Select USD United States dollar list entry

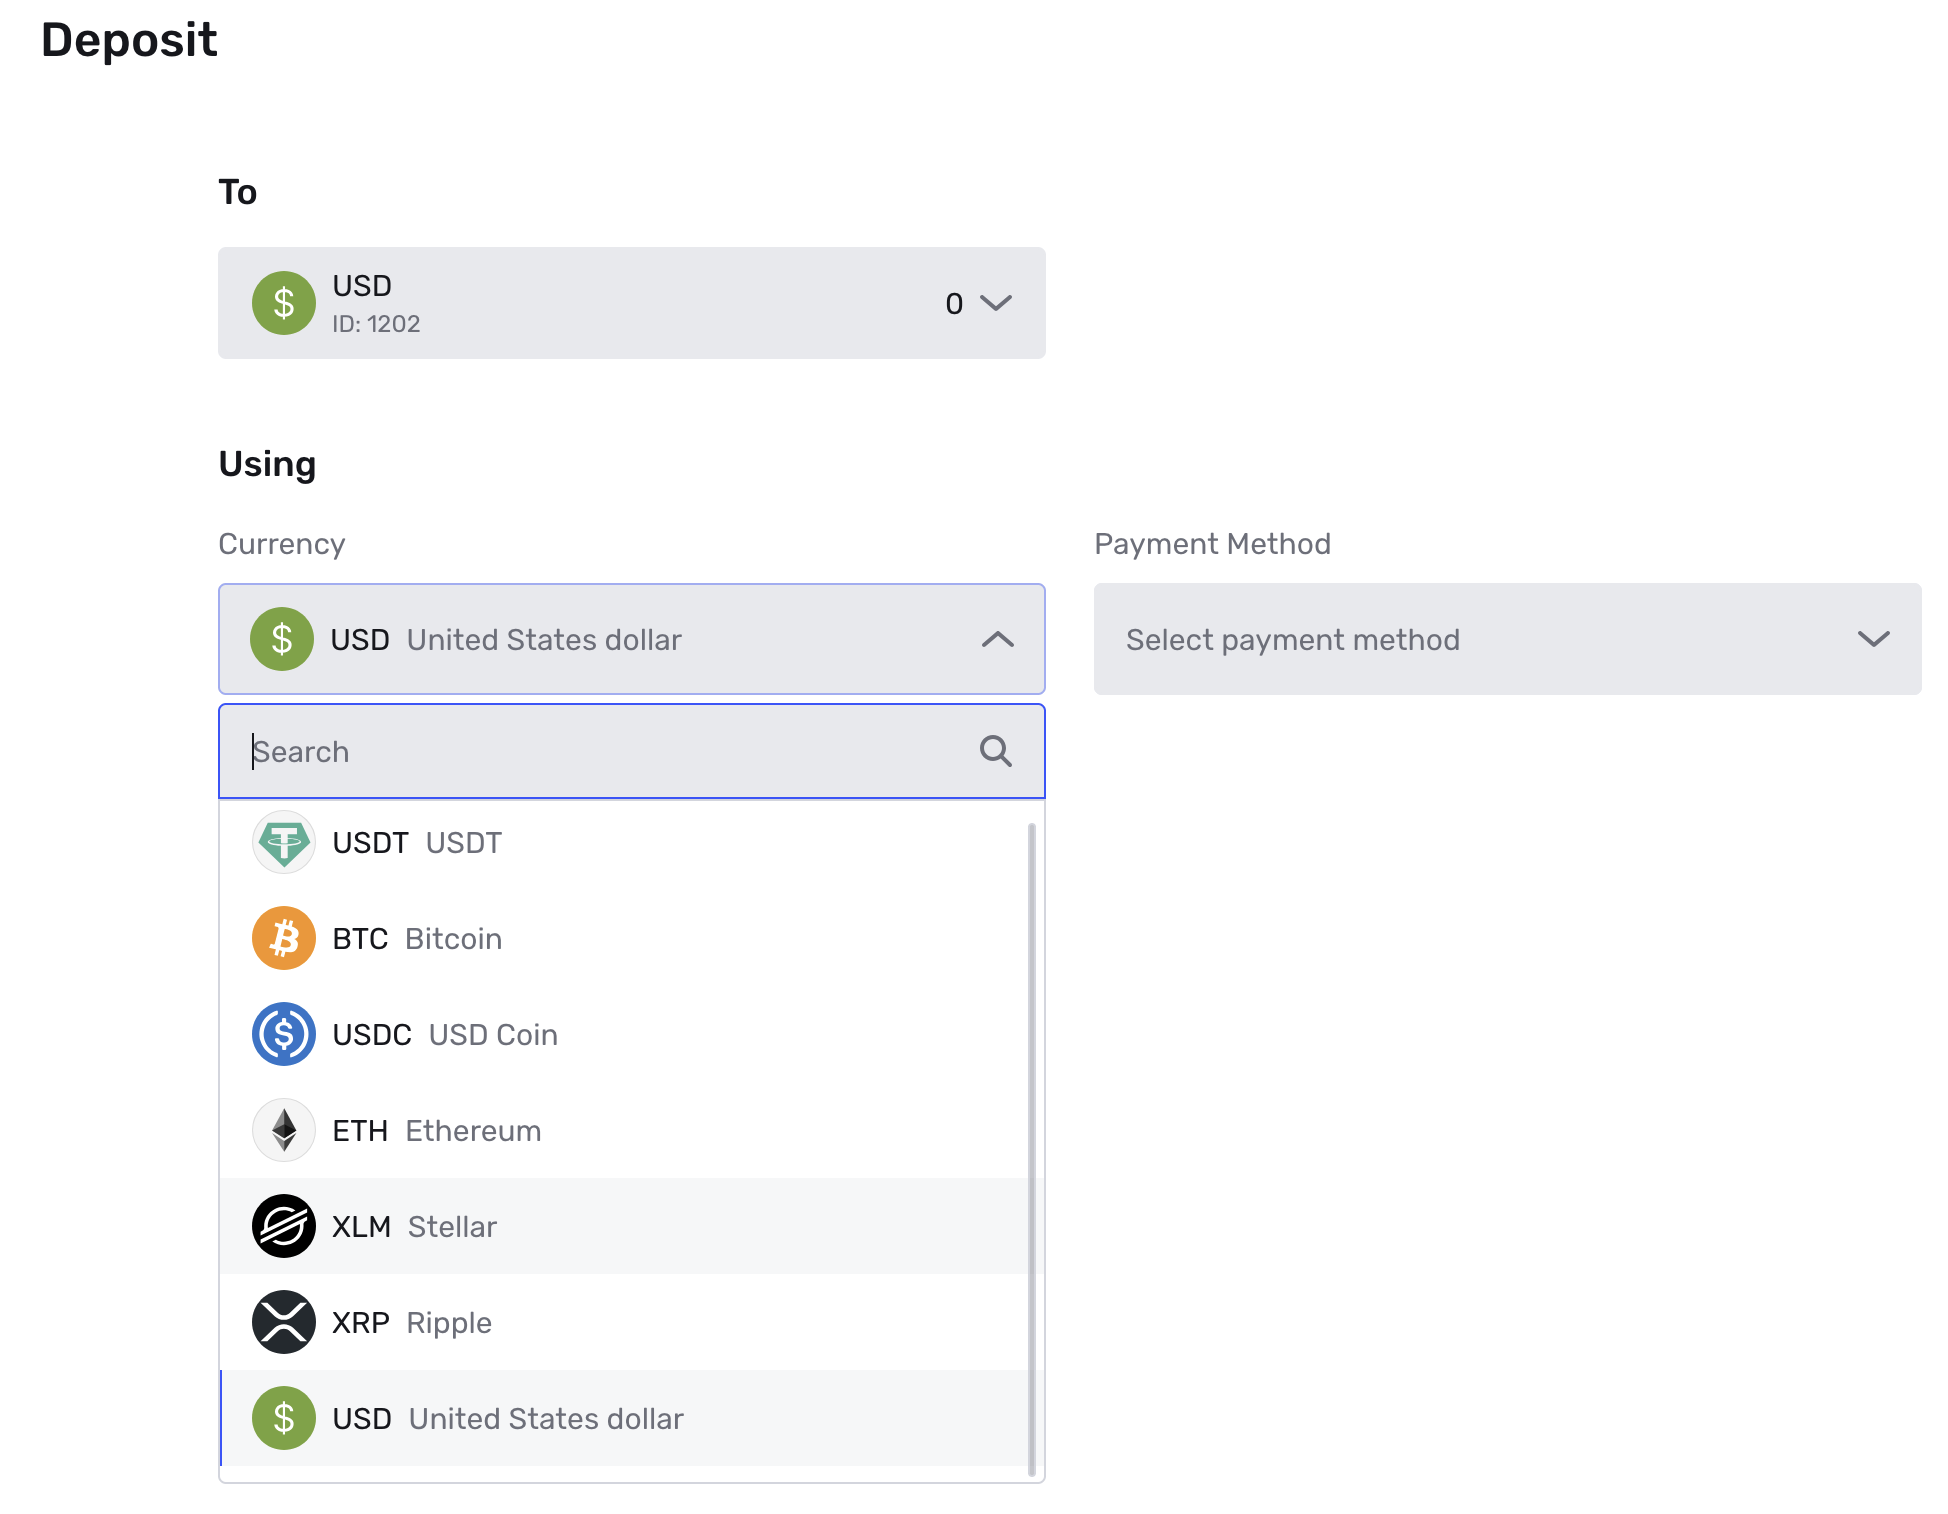tap(508, 1419)
